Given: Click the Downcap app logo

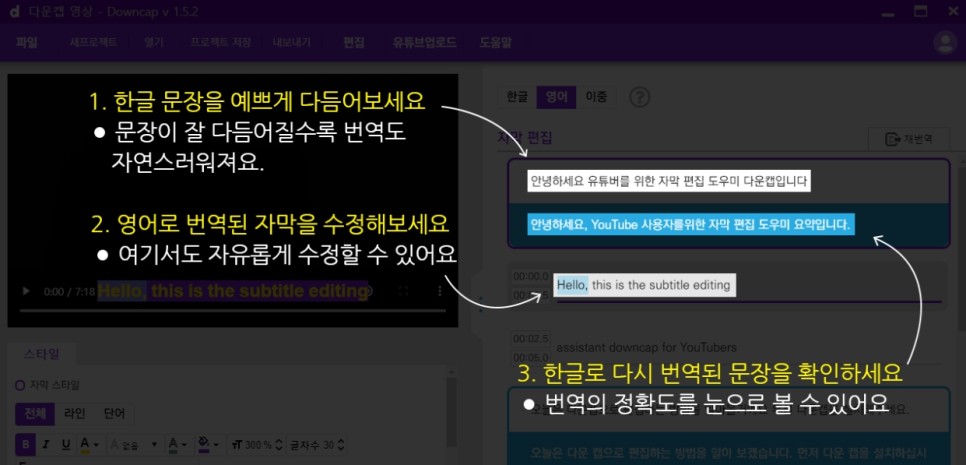Looking at the screenshot, I should click(15, 11).
